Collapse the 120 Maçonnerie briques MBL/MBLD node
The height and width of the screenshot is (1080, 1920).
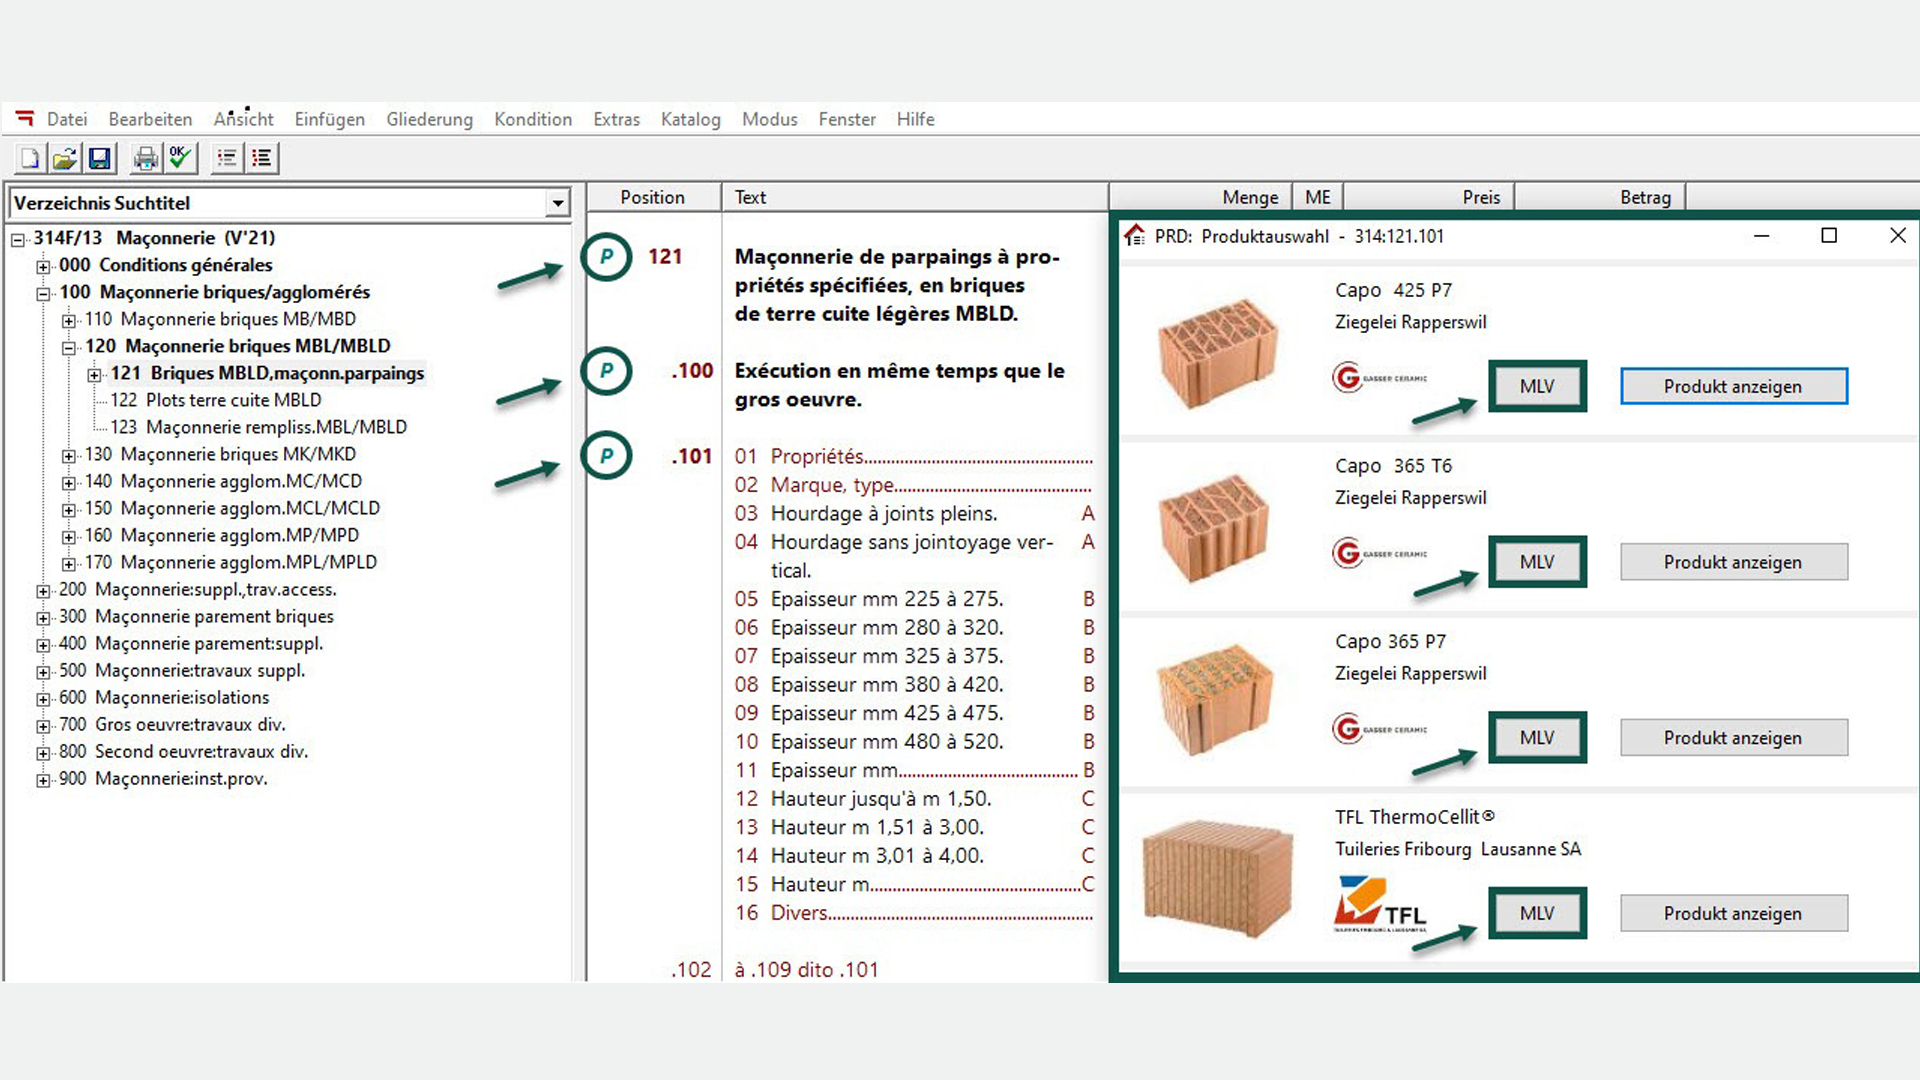(x=69, y=347)
